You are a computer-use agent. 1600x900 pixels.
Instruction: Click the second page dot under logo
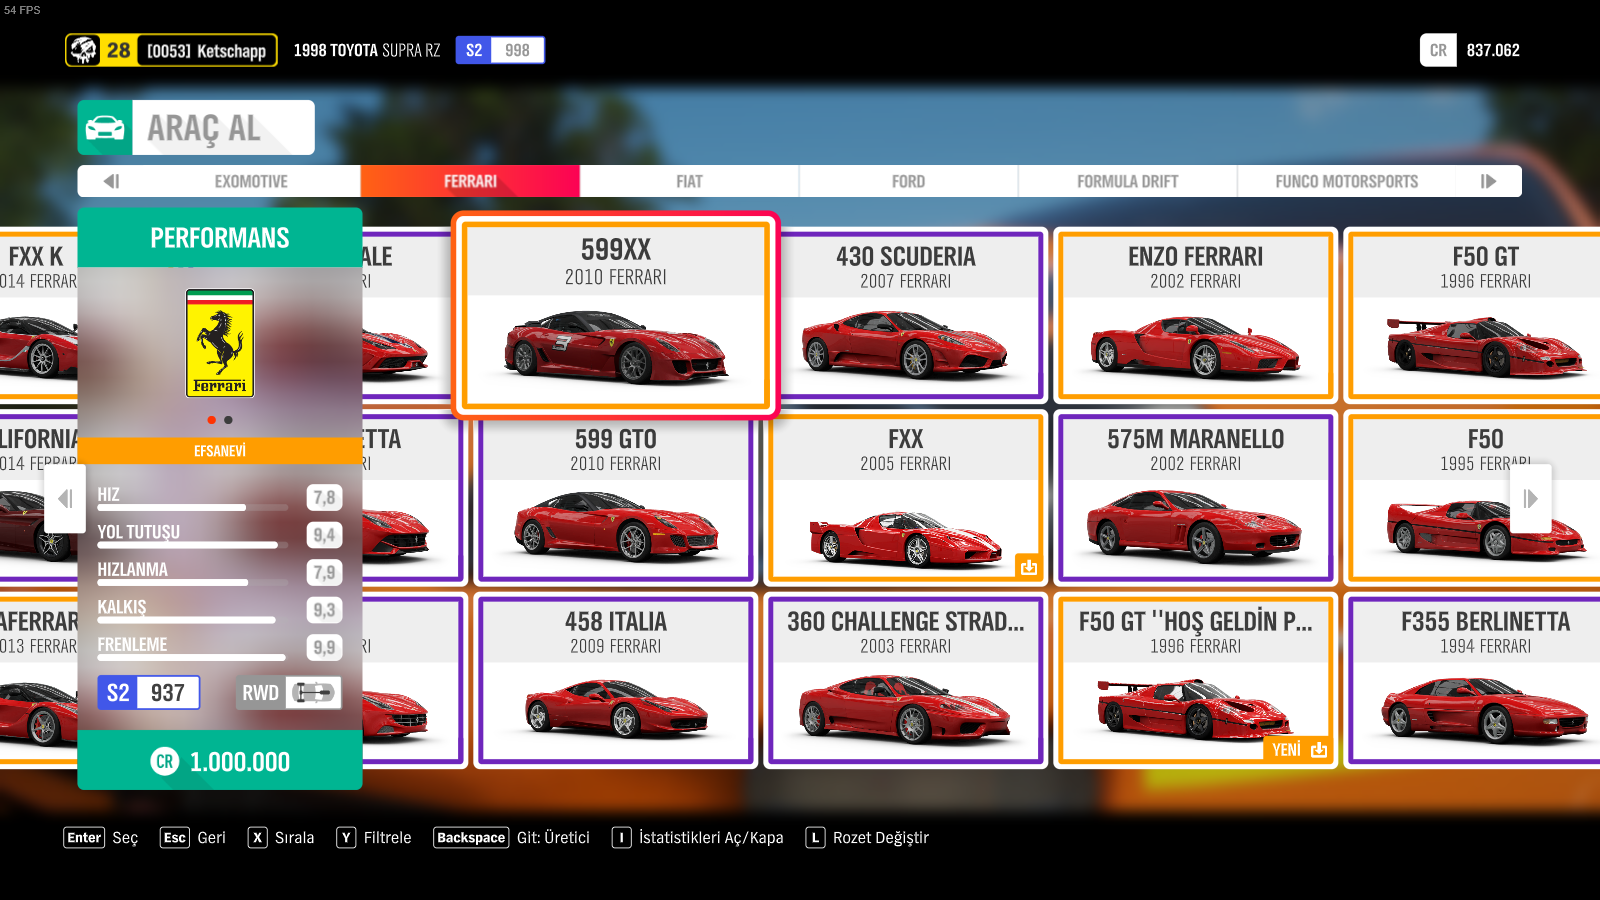tap(228, 420)
